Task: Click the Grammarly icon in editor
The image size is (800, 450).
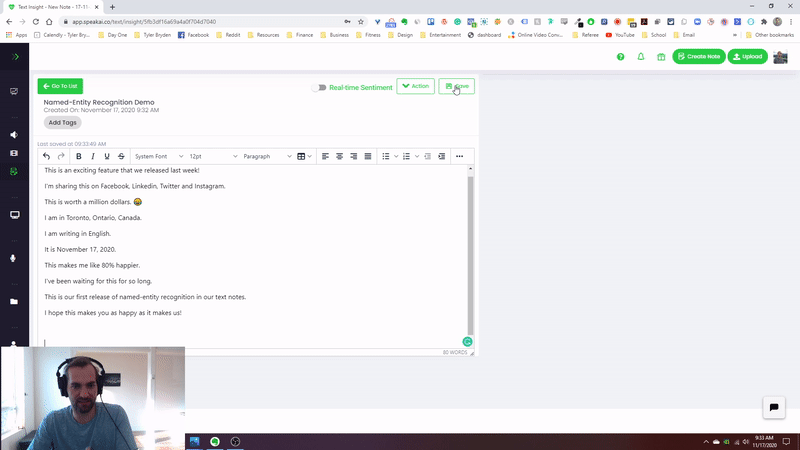Action: [467, 342]
